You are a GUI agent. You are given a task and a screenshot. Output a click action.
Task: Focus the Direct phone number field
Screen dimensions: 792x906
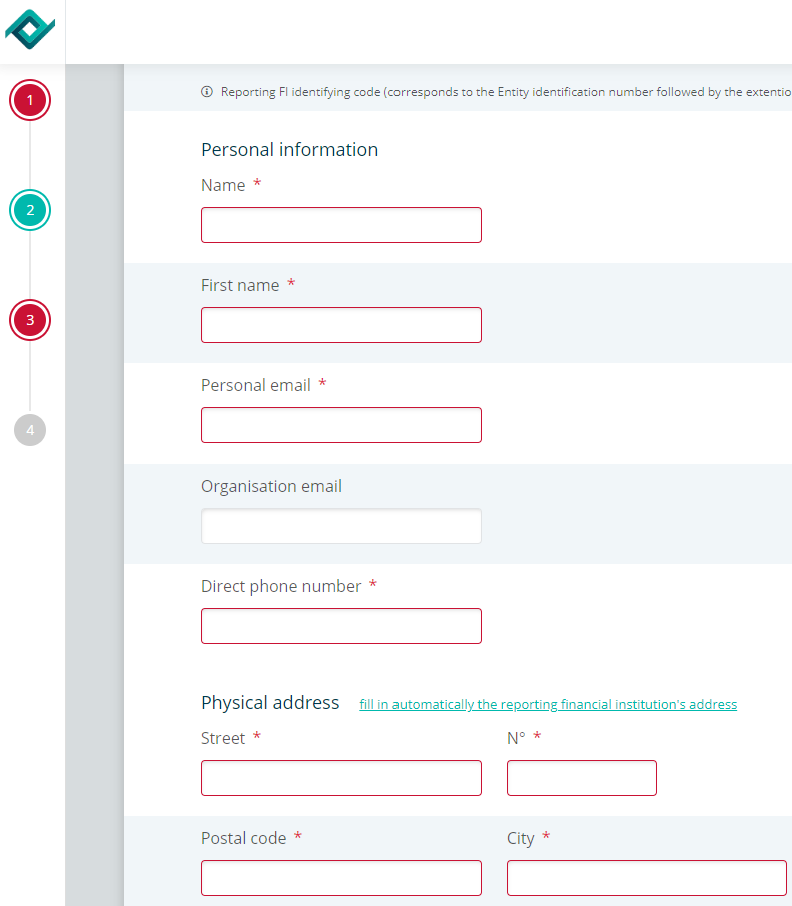(x=341, y=626)
